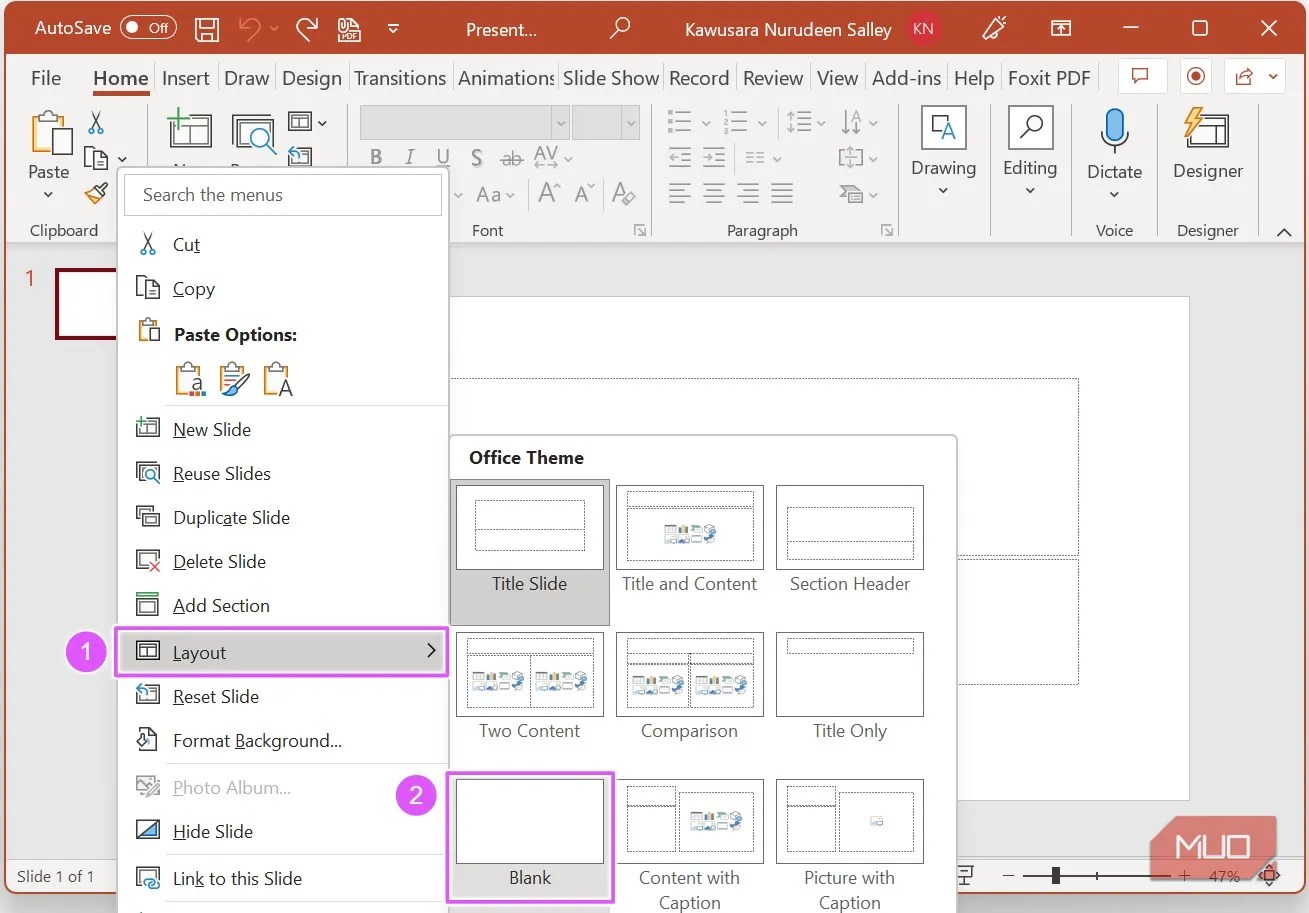Screen dimensions: 1309x913
Task: Switch to the Animations tab
Action: (x=505, y=77)
